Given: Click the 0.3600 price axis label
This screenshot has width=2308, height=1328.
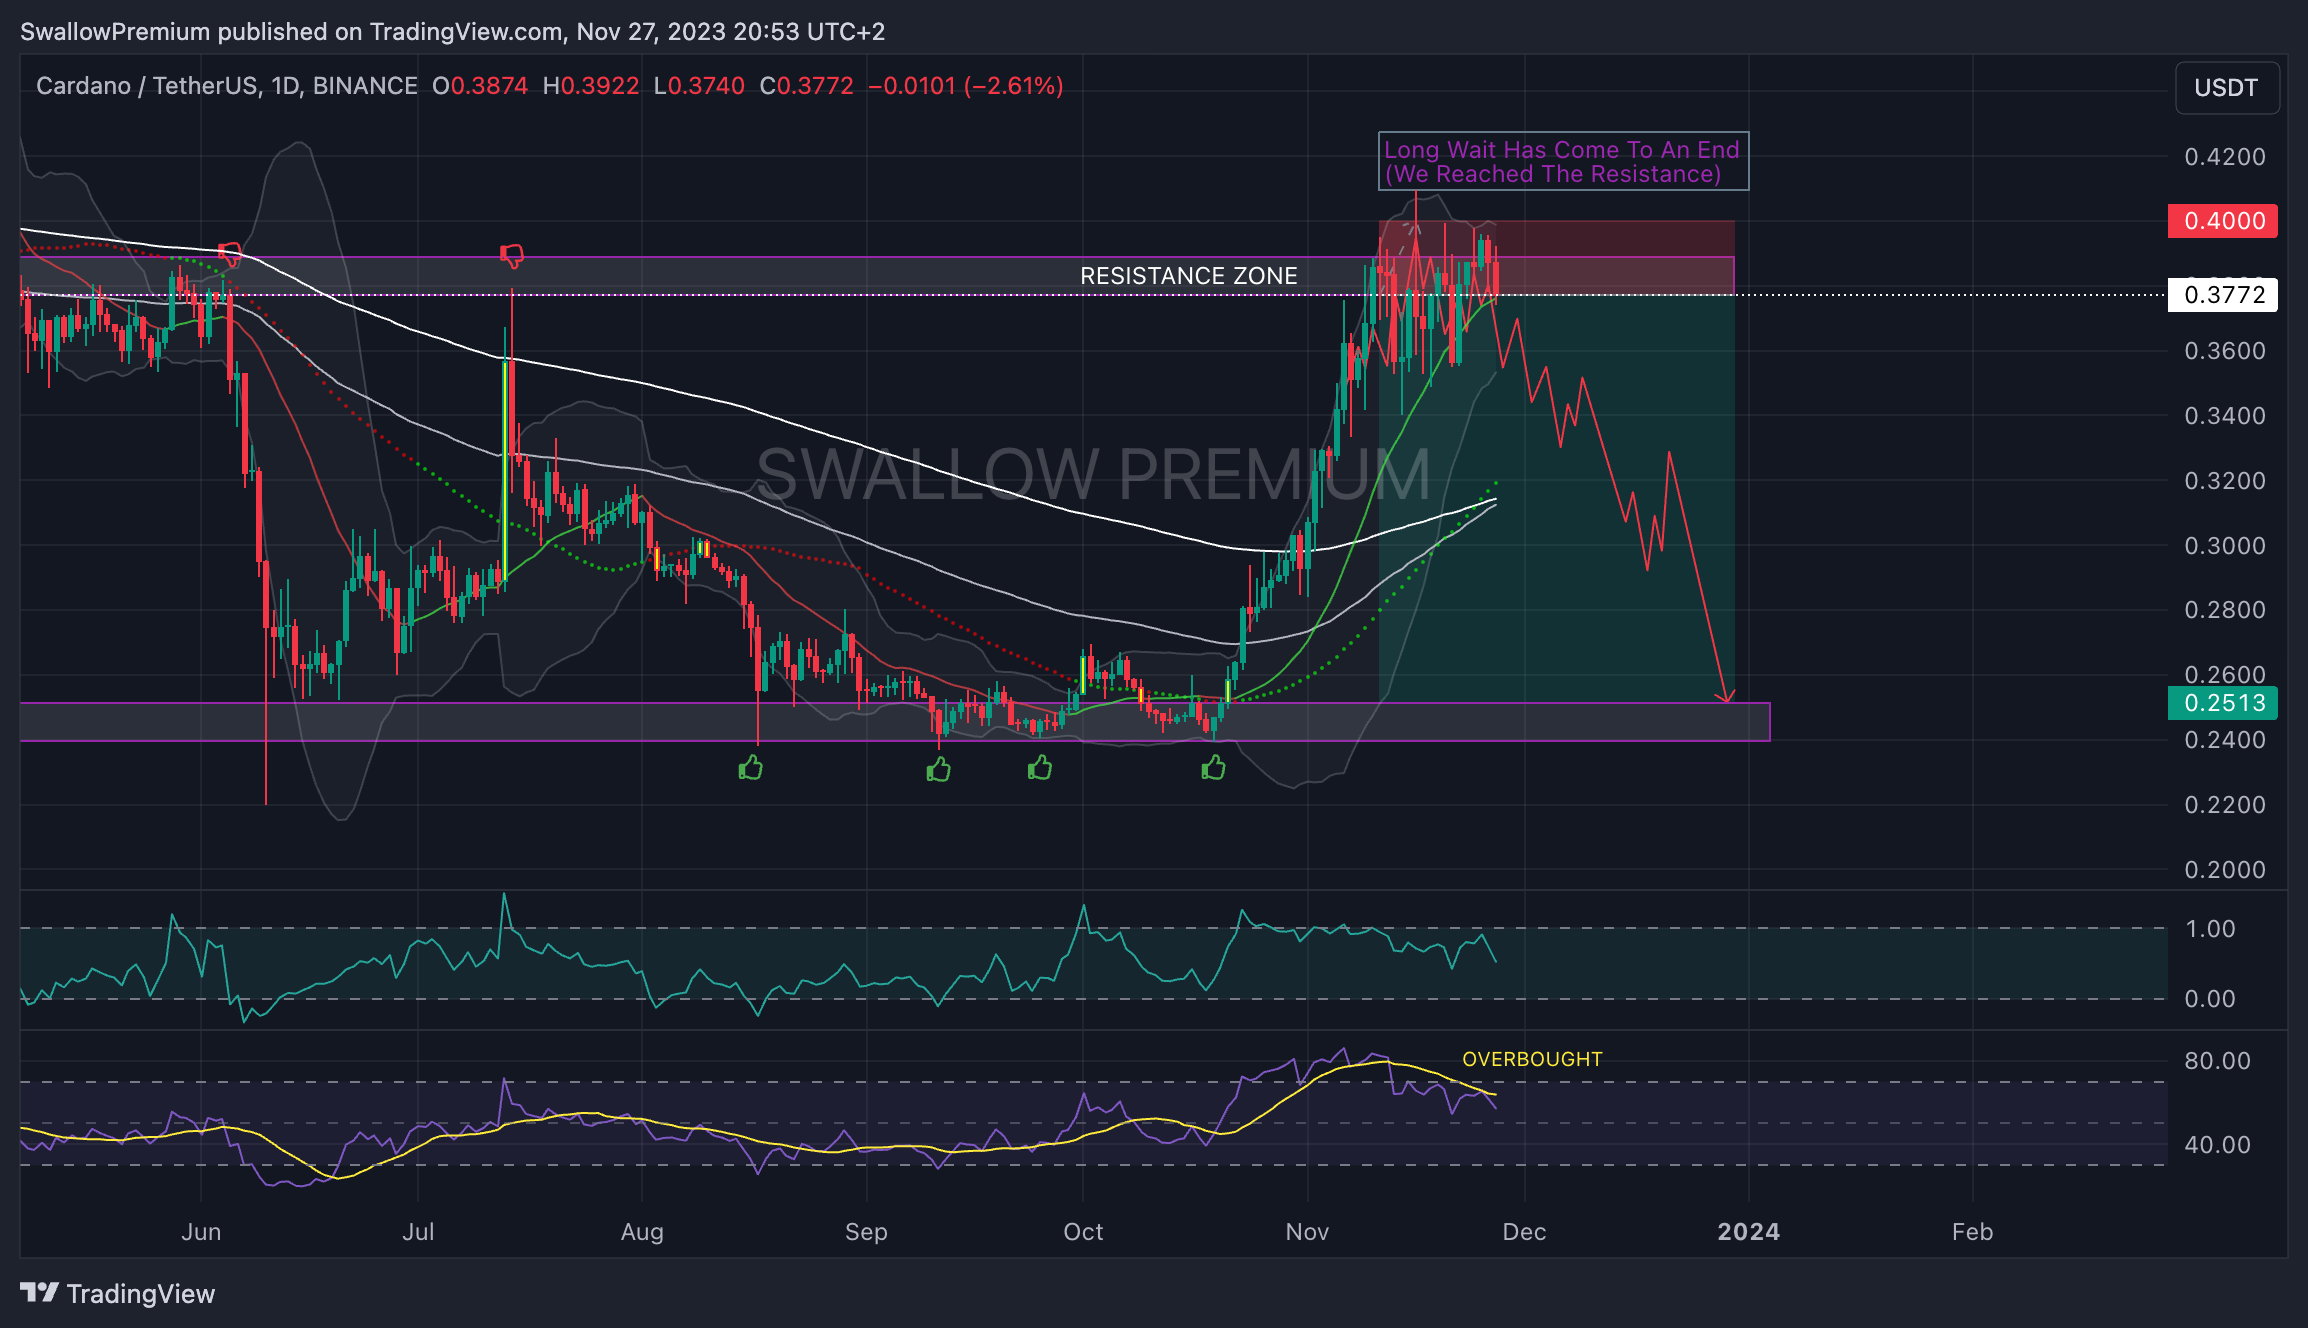Looking at the screenshot, I should point(2225,351).
